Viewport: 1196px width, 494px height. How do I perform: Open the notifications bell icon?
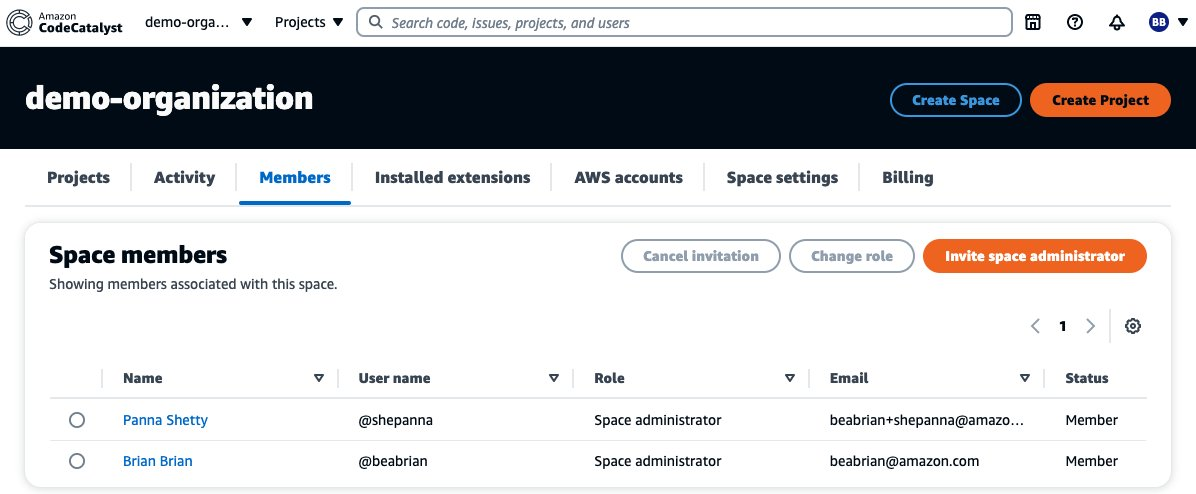(1117, 22)
